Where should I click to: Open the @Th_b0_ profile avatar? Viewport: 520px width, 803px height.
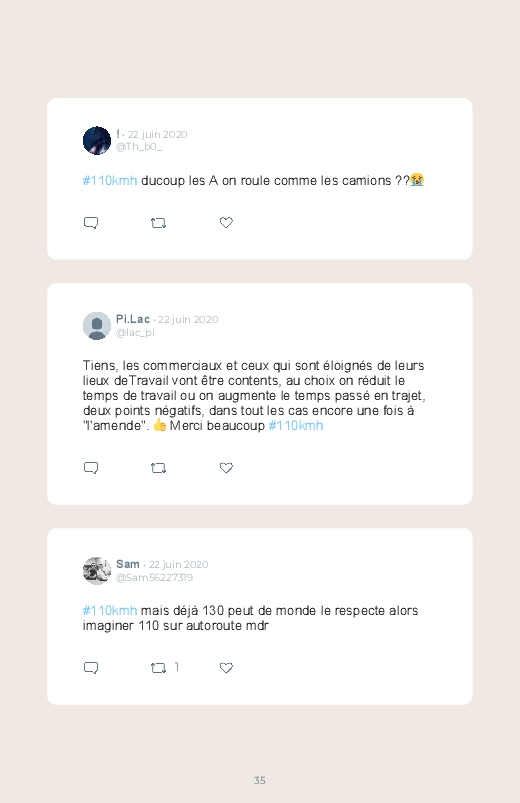tap(97, 140)
